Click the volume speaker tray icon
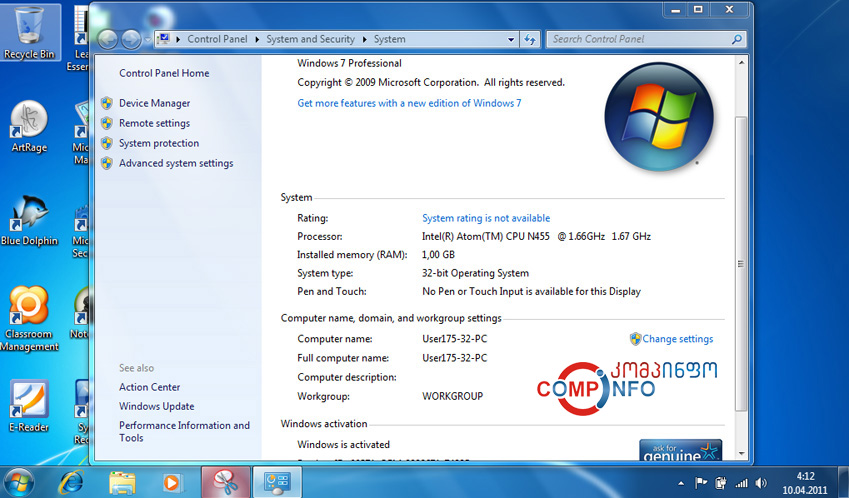Screen dimensions: 849x498 761,483
